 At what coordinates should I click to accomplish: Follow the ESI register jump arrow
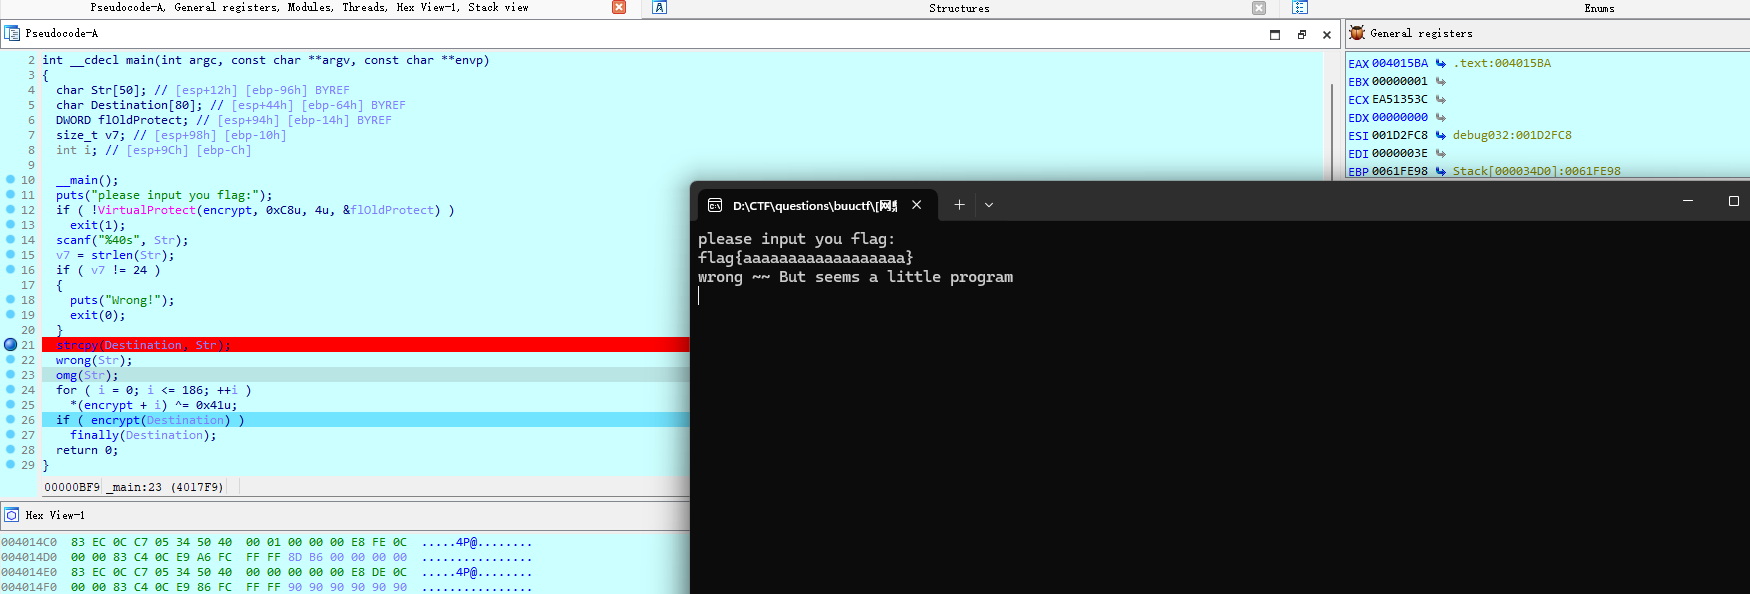[x=1441, y=135]
